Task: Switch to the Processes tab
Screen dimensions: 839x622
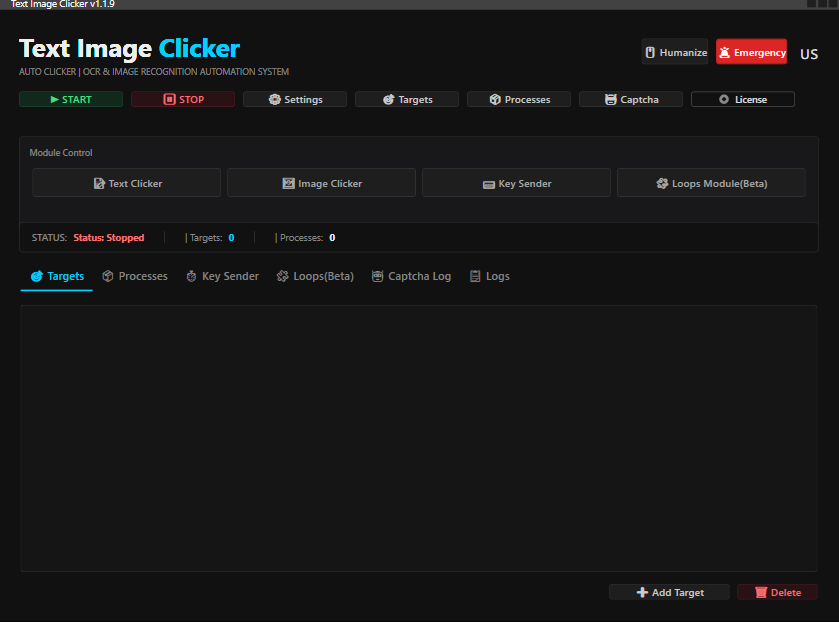Action: click(135, 276)
